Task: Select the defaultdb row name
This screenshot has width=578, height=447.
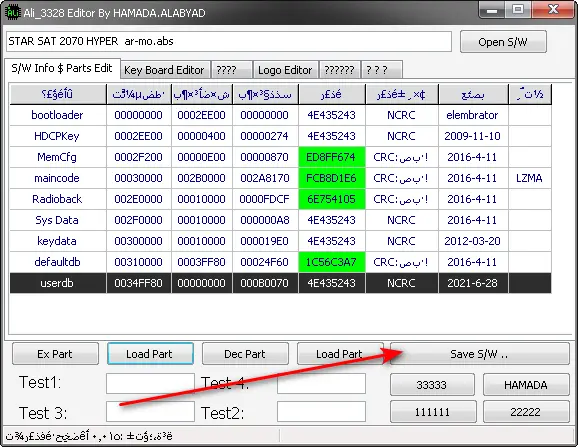Action: point(58,262)
